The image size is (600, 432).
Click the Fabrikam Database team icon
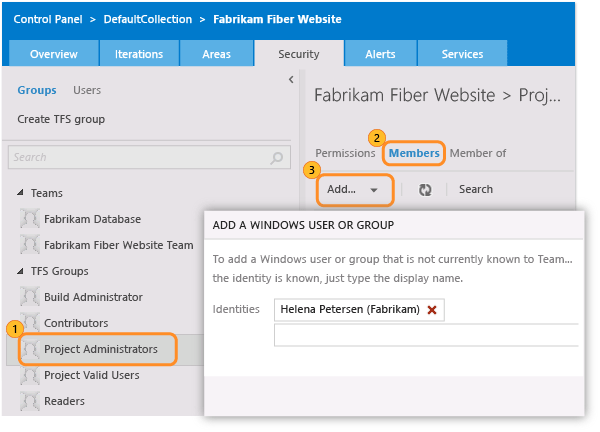30,219
